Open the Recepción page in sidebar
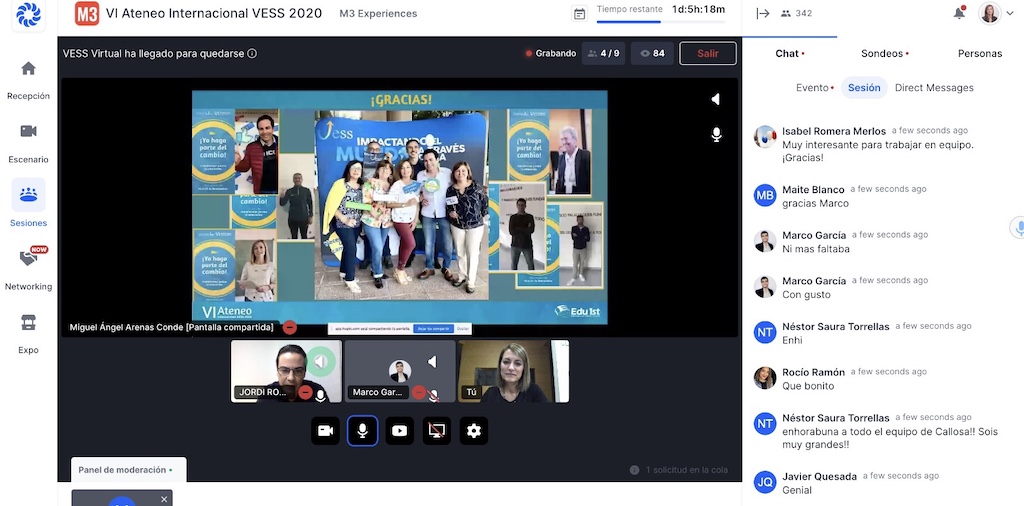 pyautogui.click(x=28, y=79)
